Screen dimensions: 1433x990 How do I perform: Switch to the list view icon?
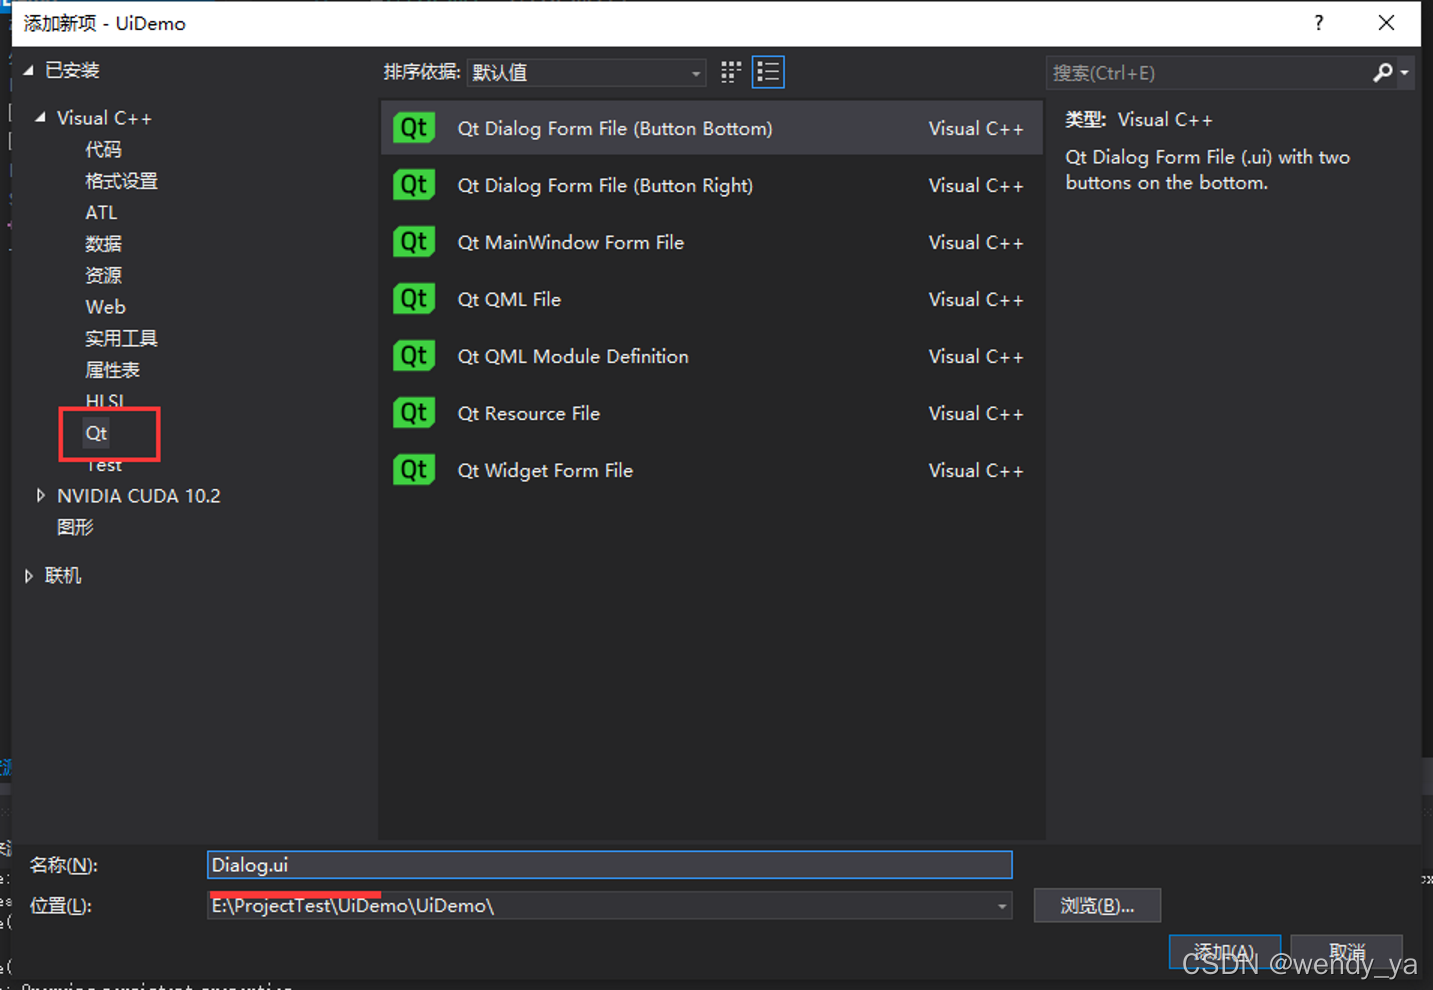(x=768, y=72)
